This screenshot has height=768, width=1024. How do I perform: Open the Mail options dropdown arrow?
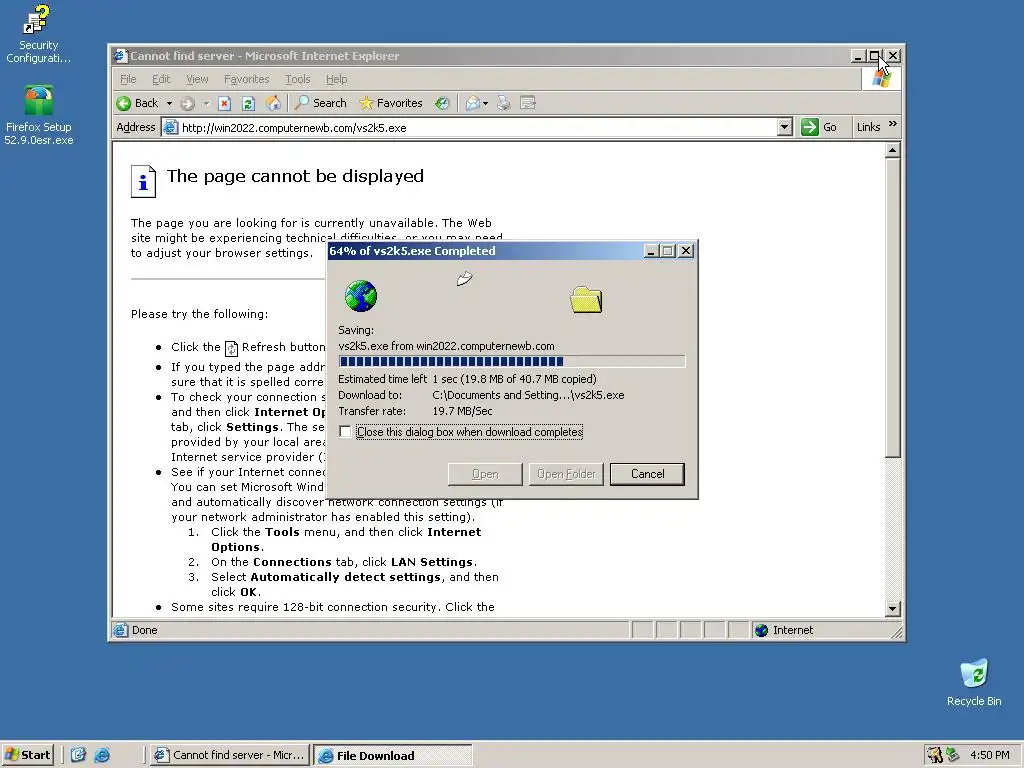485,103
